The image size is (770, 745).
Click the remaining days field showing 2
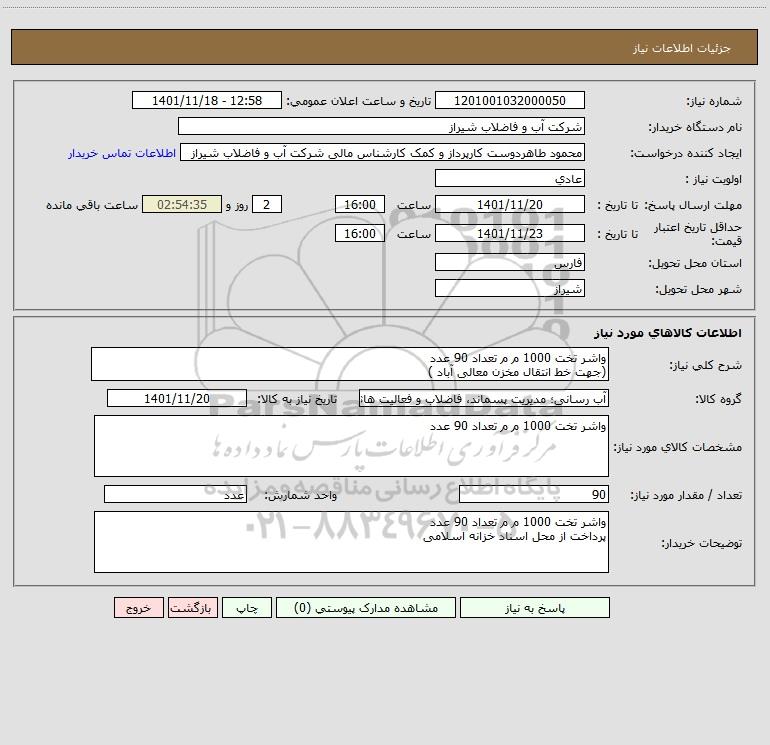click(x=267, y=204)
